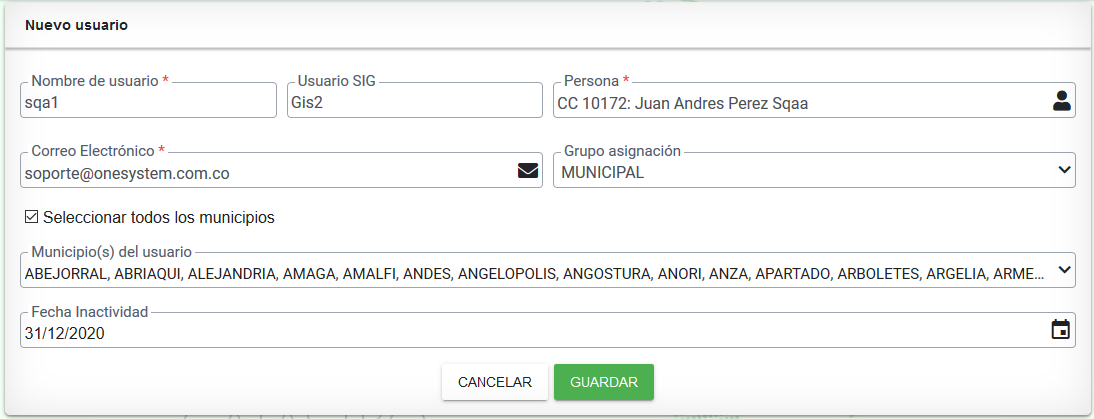The image size is (1094, 419).
Task: Focus the Usuario SIG field containing Gis2
Action: coord(414,100)
